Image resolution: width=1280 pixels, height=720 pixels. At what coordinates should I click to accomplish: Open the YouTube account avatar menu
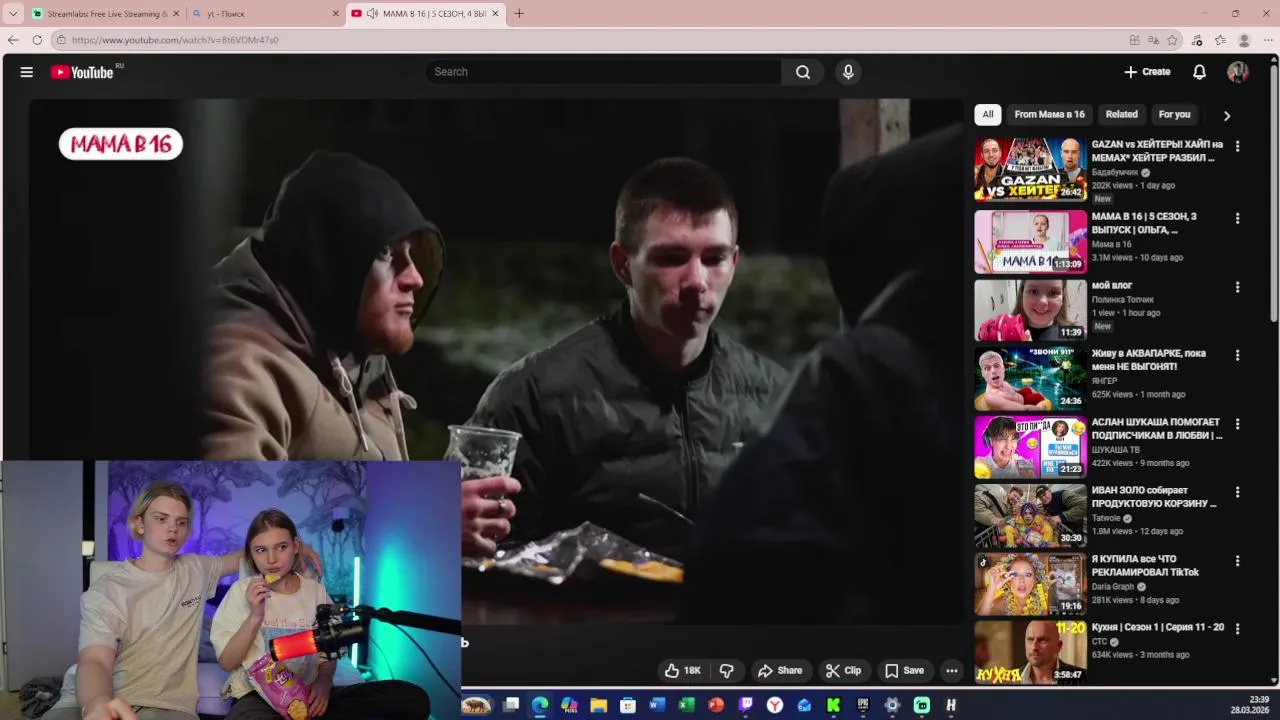(x=1238, y=72)
